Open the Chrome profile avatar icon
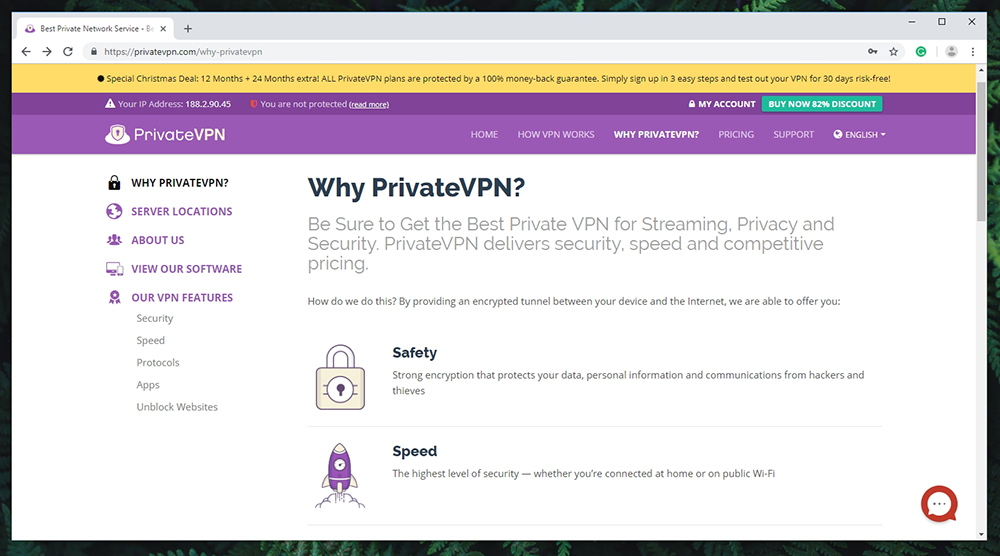1000x556 pixels. tap(951, 52)
